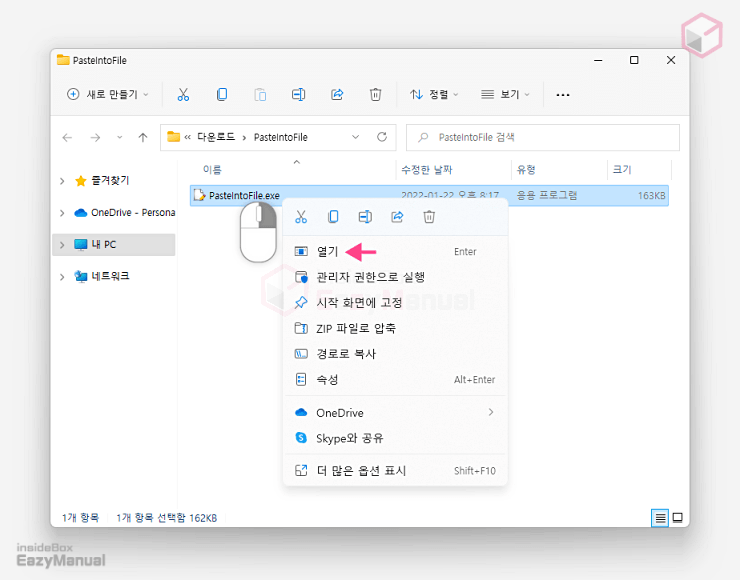Click the Share icon in the context menu
The height and width of the screenshot is (580, 740).
click(x=397, y=217)
